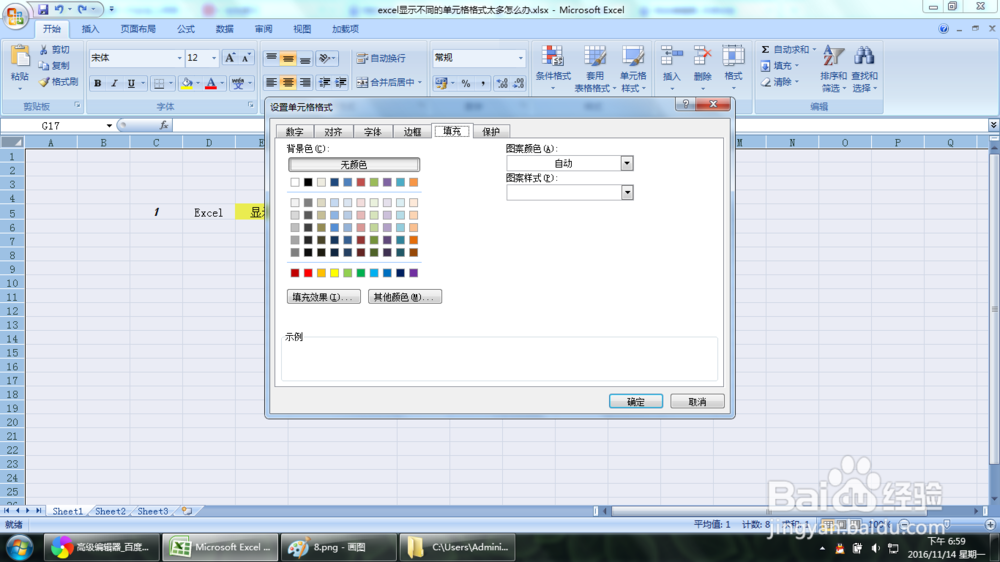Switch to Sheet2 worksheet tab

pyautogui.click(x=110, y=511)
